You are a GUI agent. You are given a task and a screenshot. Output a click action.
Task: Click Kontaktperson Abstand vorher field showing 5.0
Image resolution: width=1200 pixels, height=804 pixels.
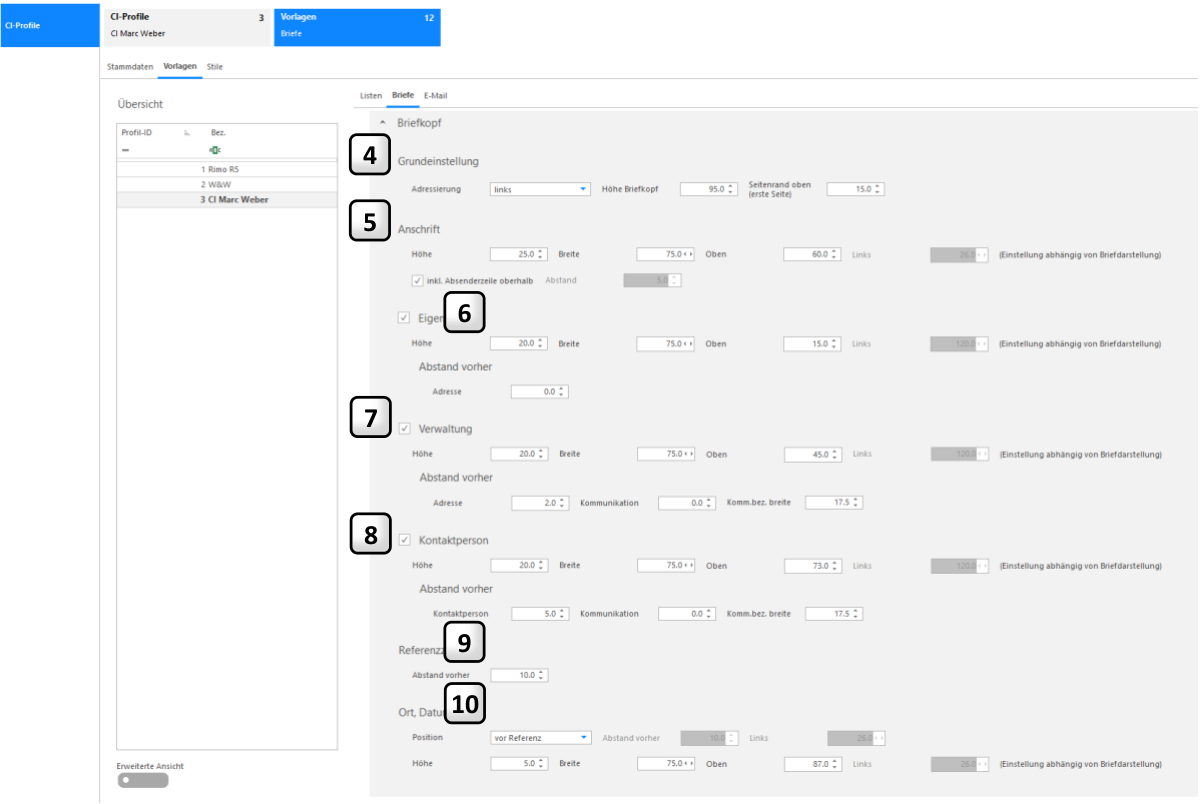coord(540,614)
